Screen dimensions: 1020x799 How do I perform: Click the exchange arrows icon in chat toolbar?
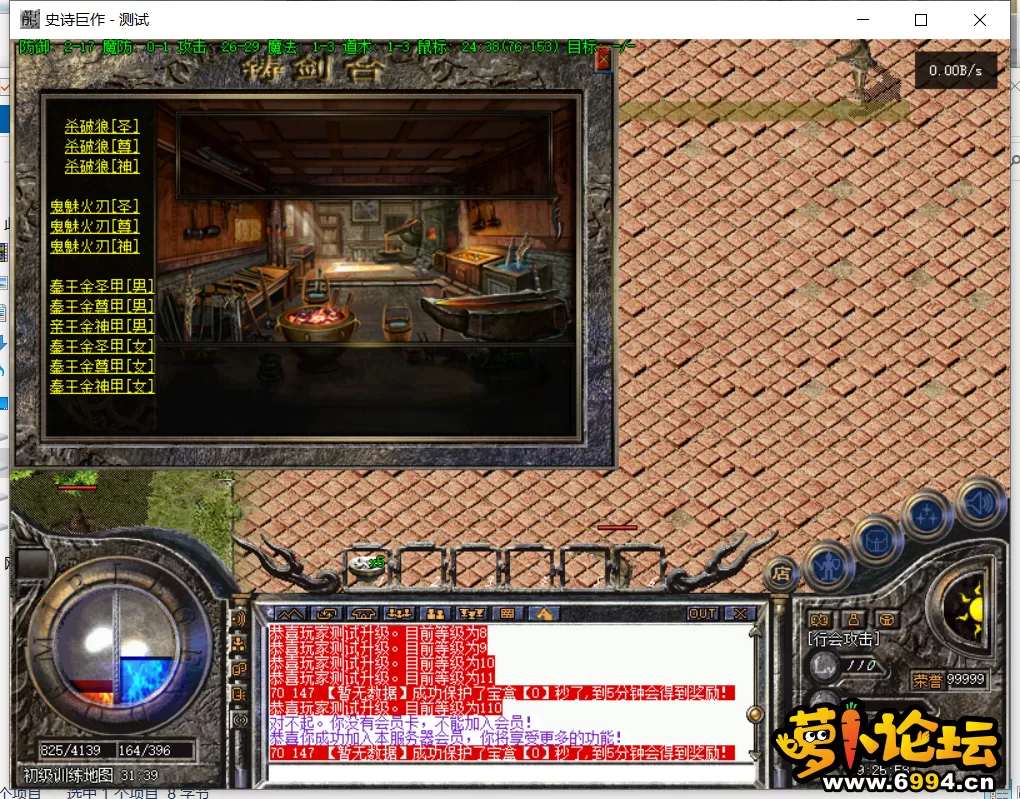(327, 614)
